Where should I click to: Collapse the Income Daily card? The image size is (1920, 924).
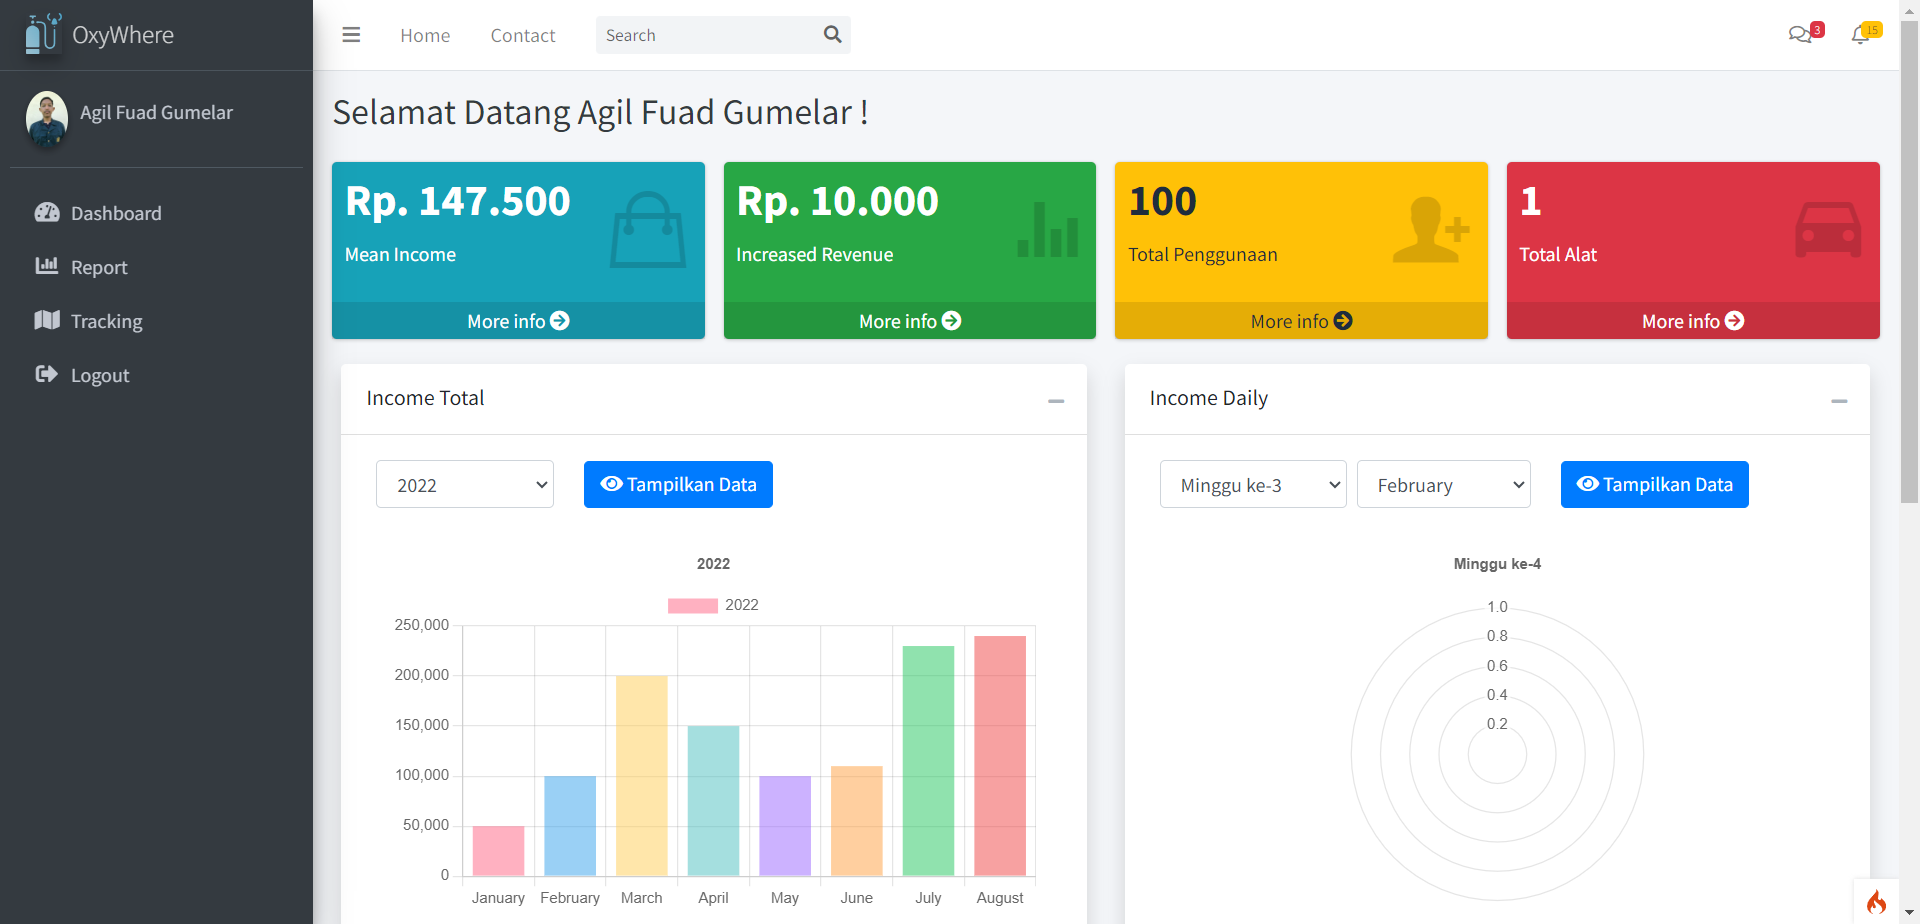point(1839,400)
